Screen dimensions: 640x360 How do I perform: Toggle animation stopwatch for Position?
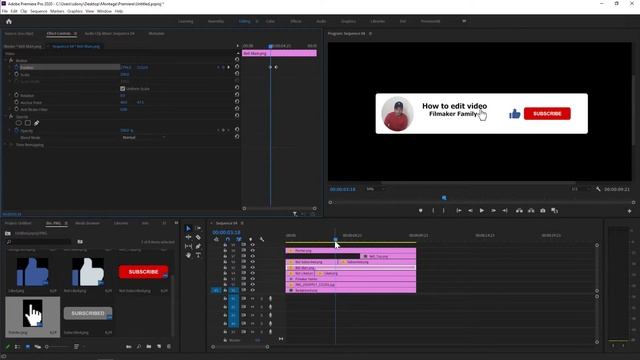(x=16, y=67)
